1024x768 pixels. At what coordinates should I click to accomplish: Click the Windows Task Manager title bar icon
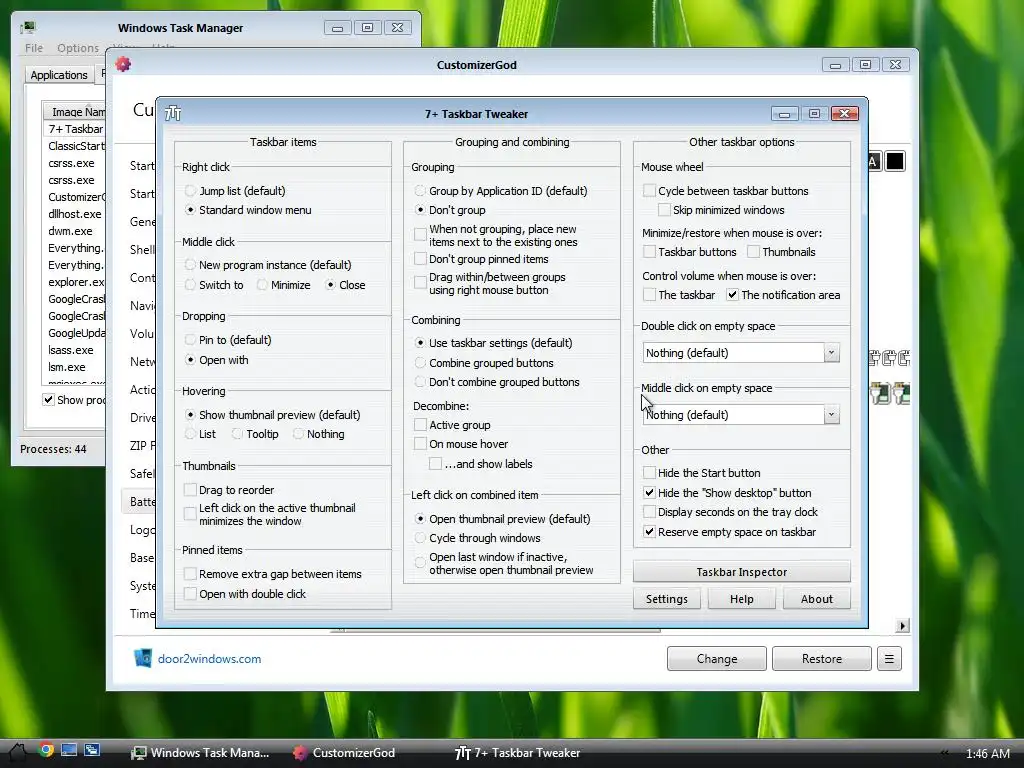(x=27, y=27)
